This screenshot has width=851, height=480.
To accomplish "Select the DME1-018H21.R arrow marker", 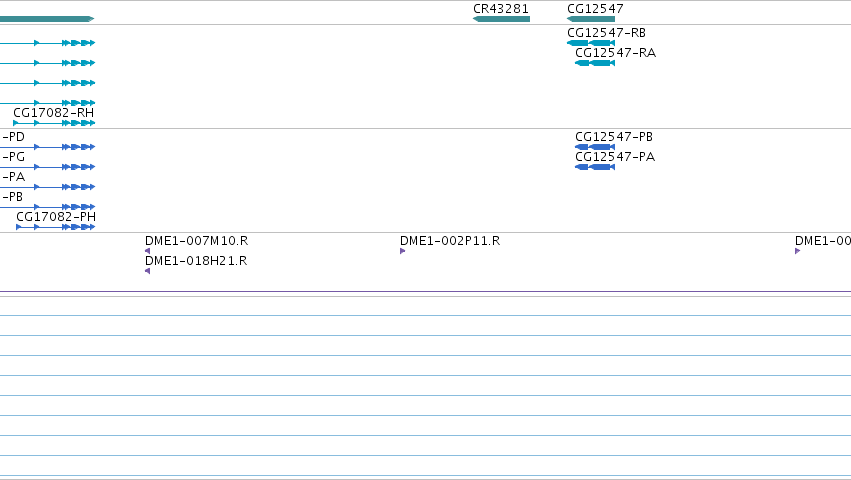I will 148,271.
